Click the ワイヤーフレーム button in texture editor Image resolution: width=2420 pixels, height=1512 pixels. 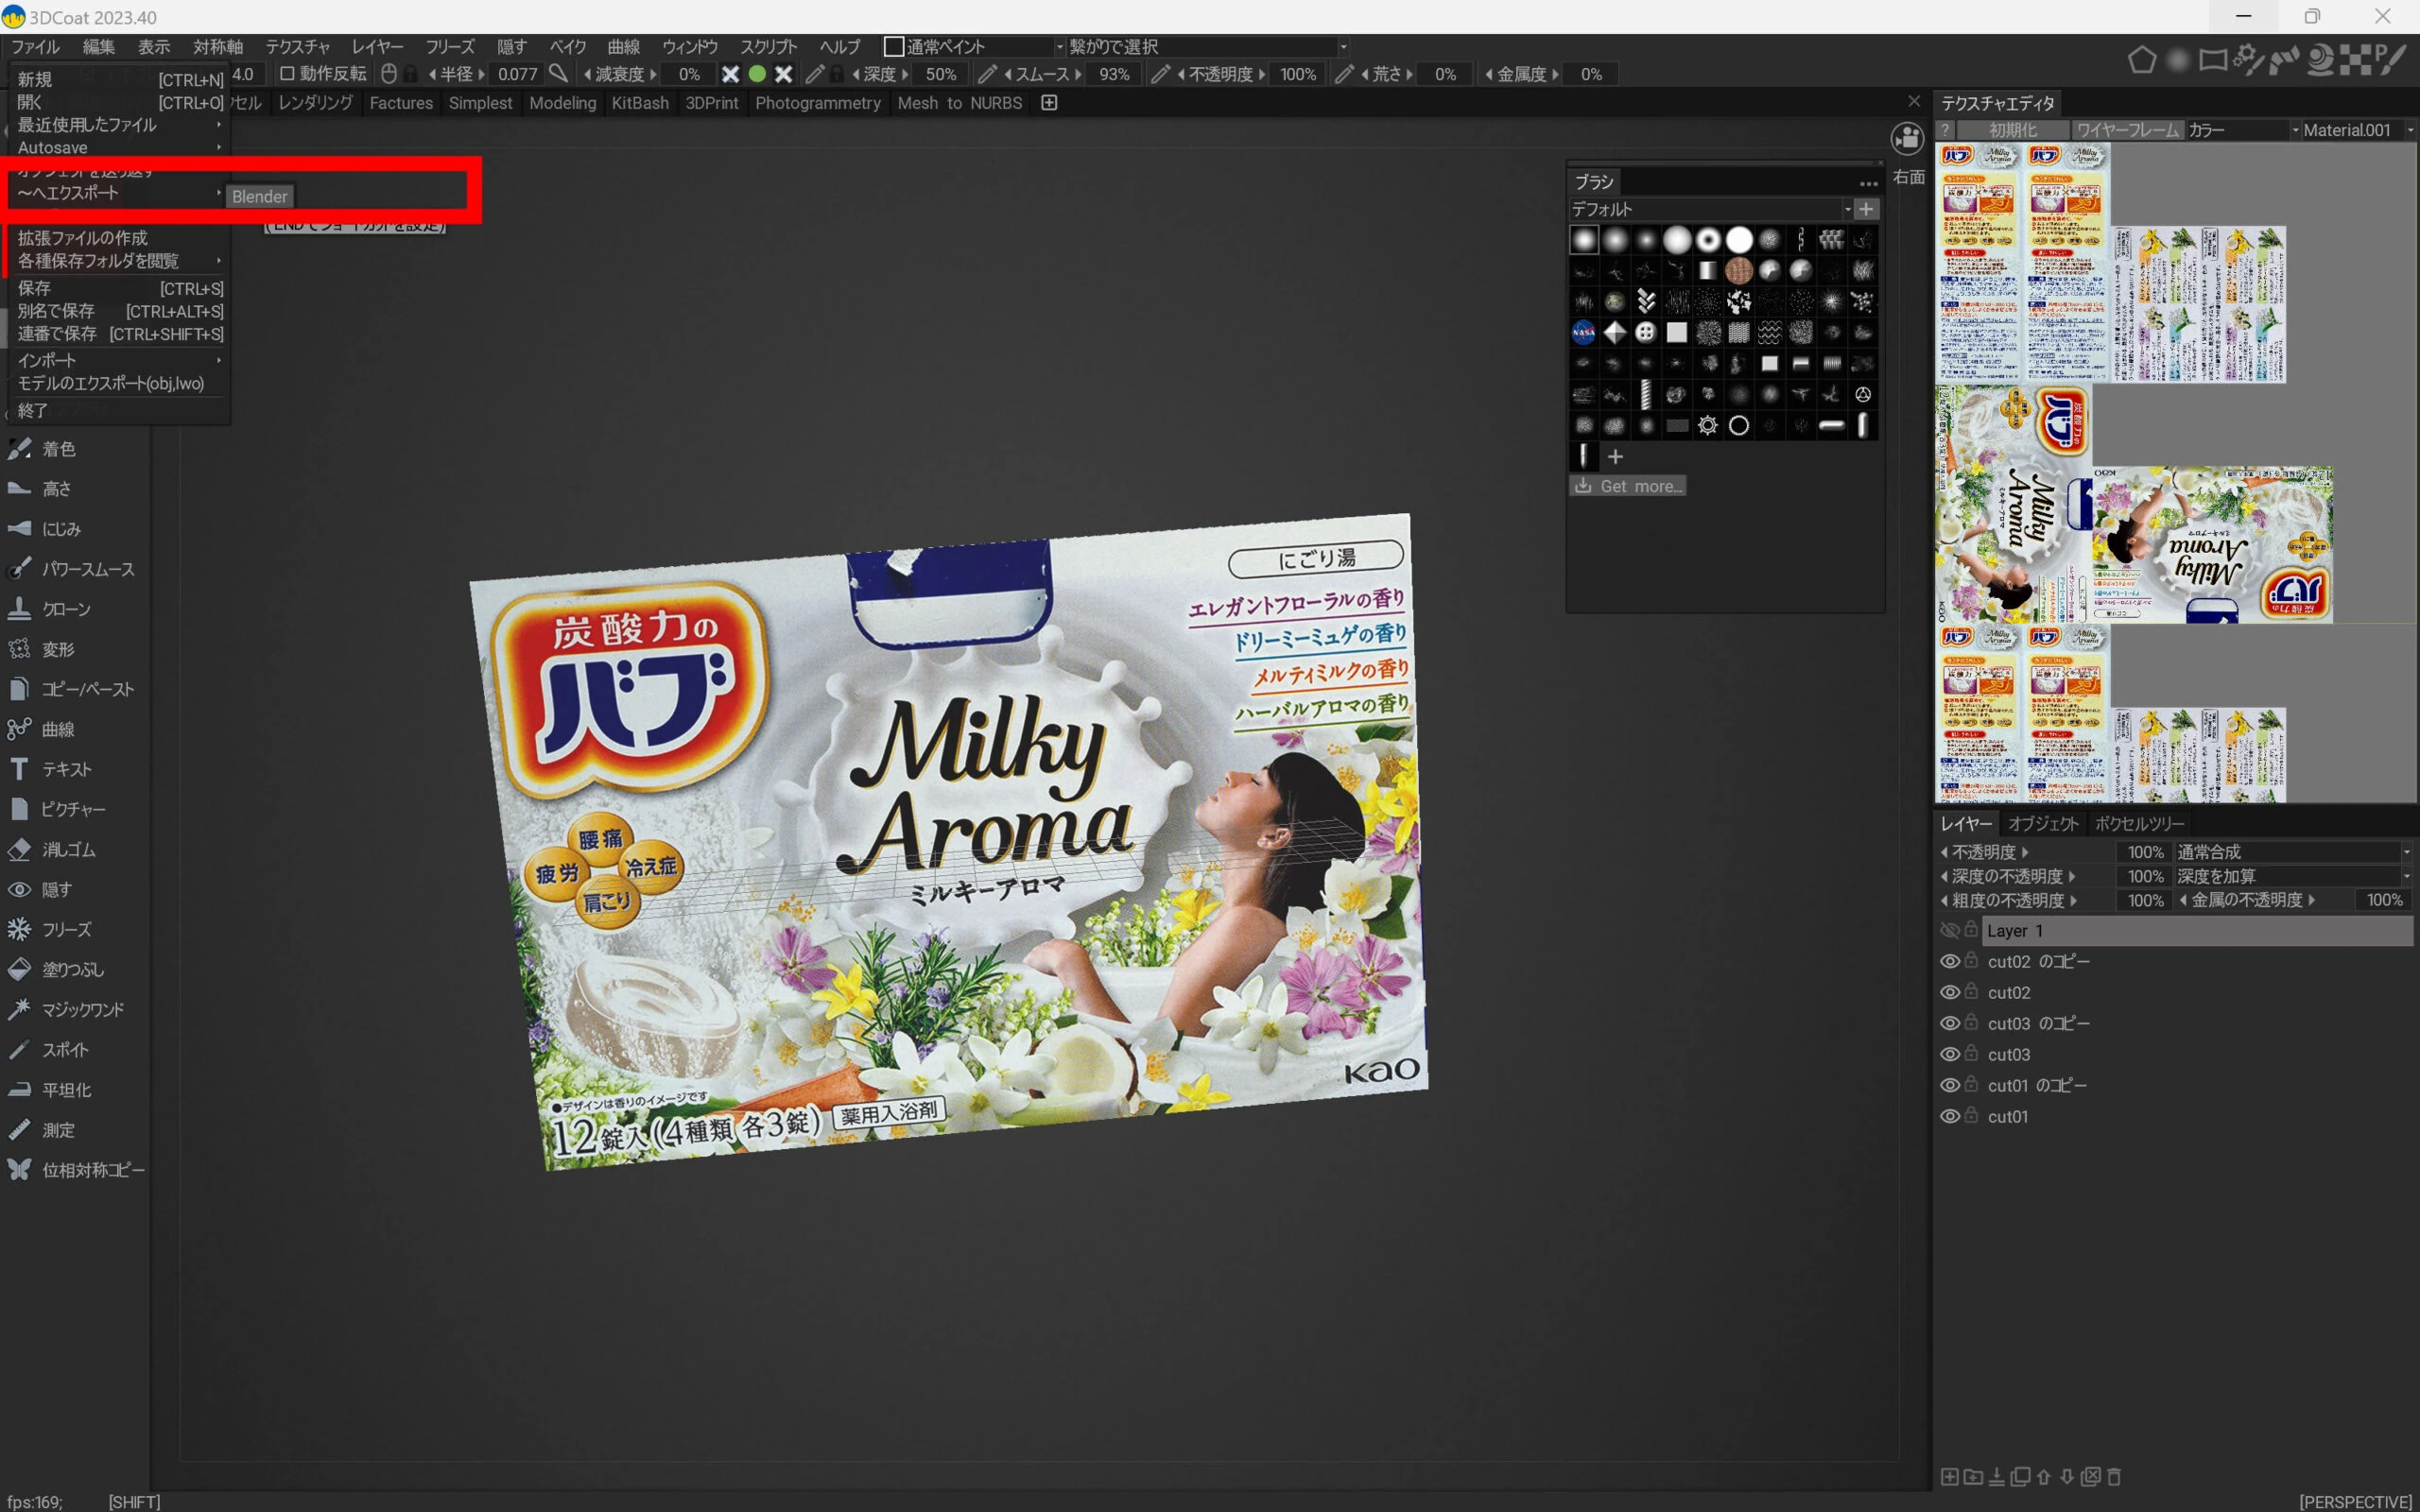(2126, 130)
